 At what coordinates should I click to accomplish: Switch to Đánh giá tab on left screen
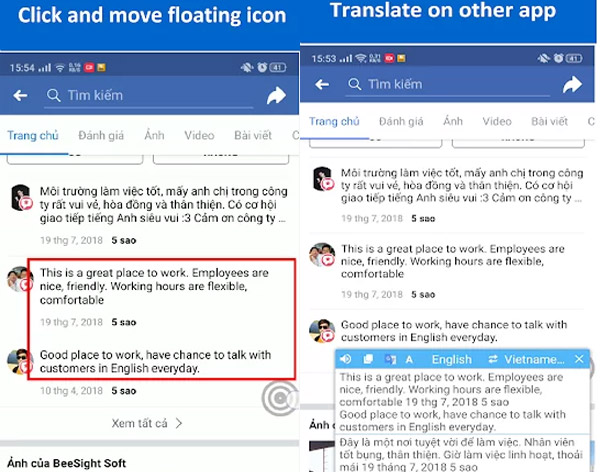pyautogui.click(x=101, y=136)
